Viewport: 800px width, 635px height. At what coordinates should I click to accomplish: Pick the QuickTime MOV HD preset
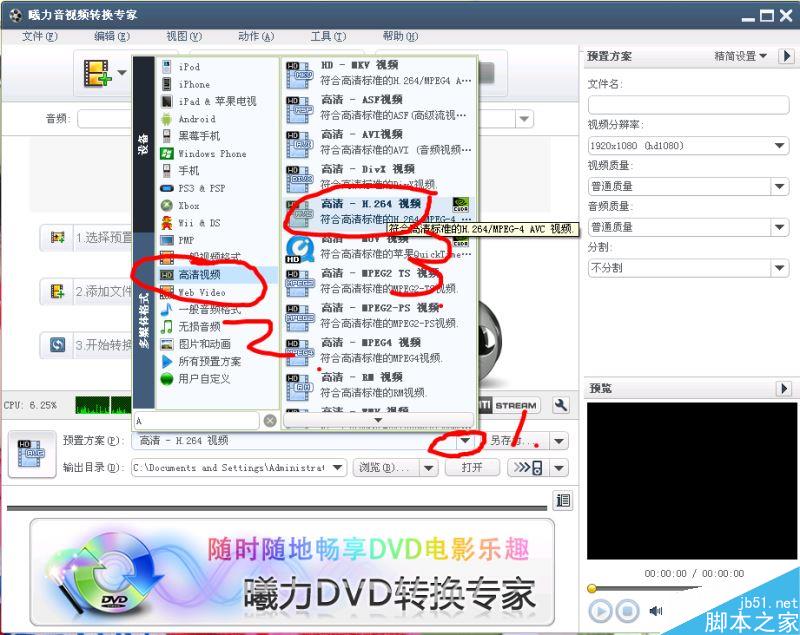[x=379, y=246]
